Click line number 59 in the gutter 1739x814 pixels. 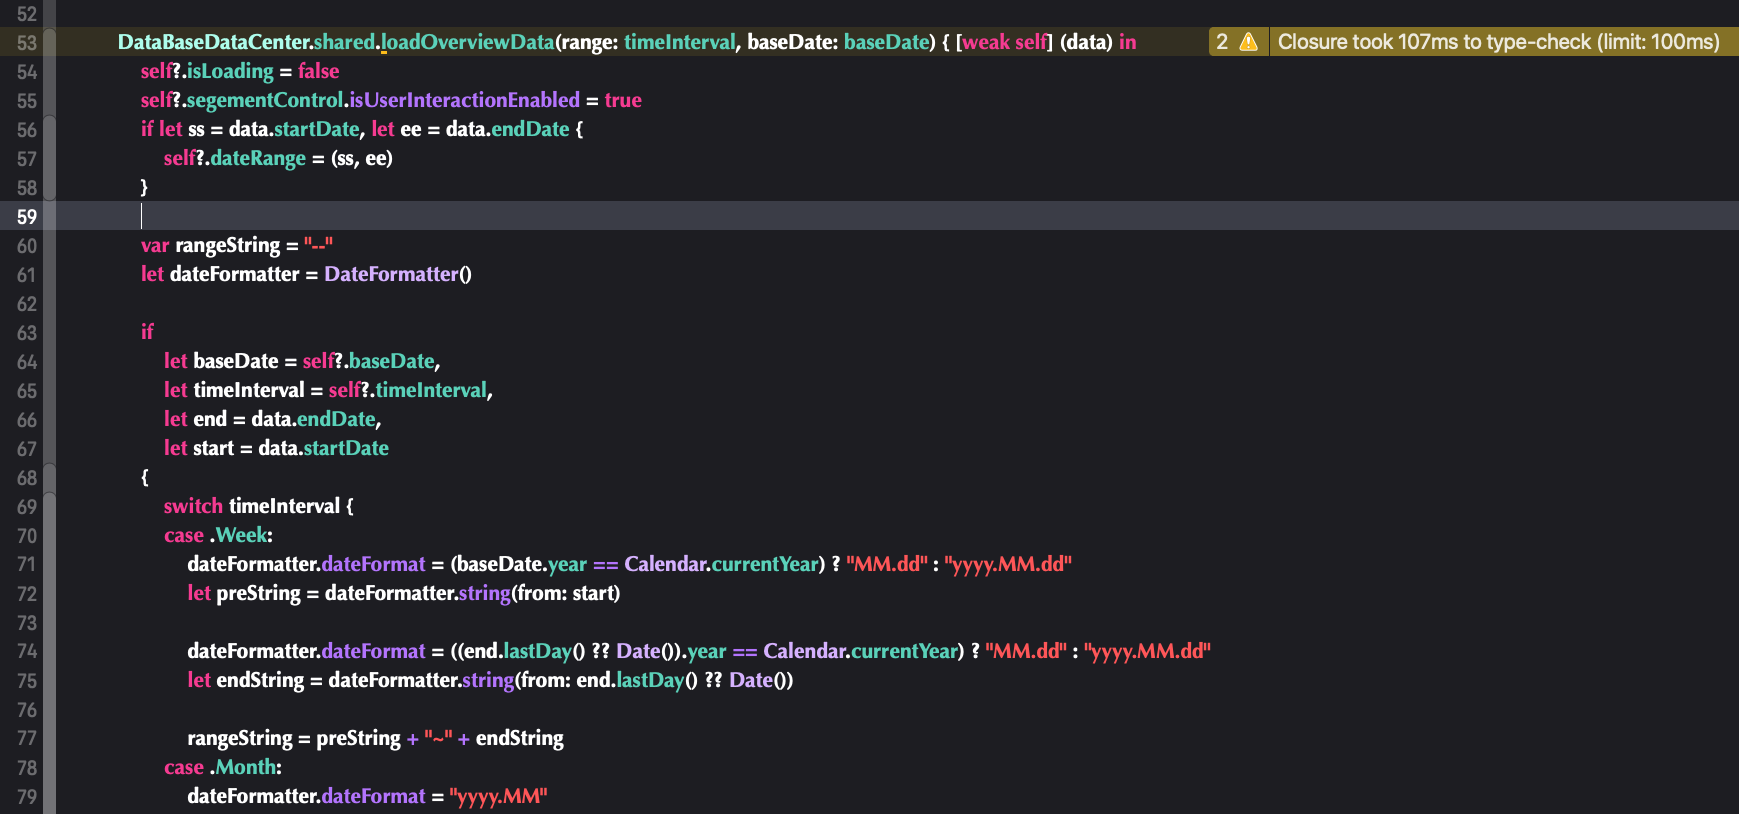[x=26, y=217]
